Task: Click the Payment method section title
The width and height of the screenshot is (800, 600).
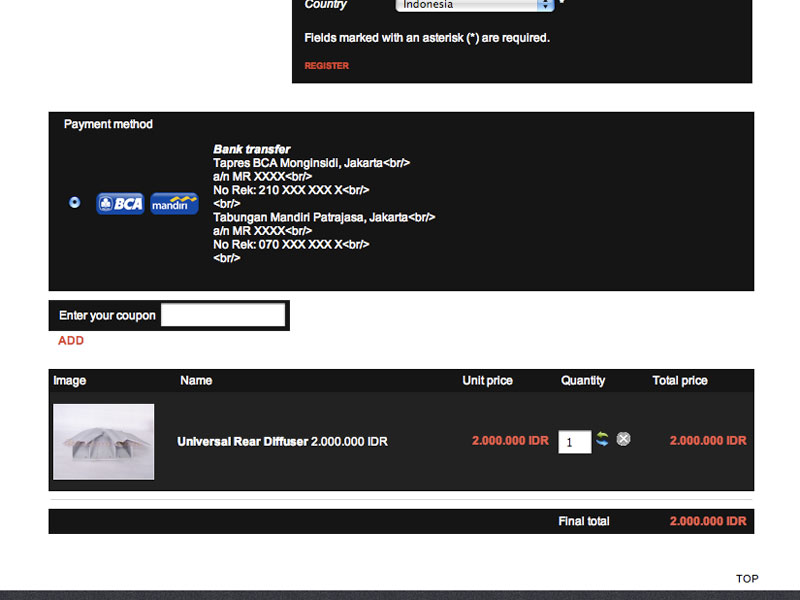Action: click(x=108, y=124)
